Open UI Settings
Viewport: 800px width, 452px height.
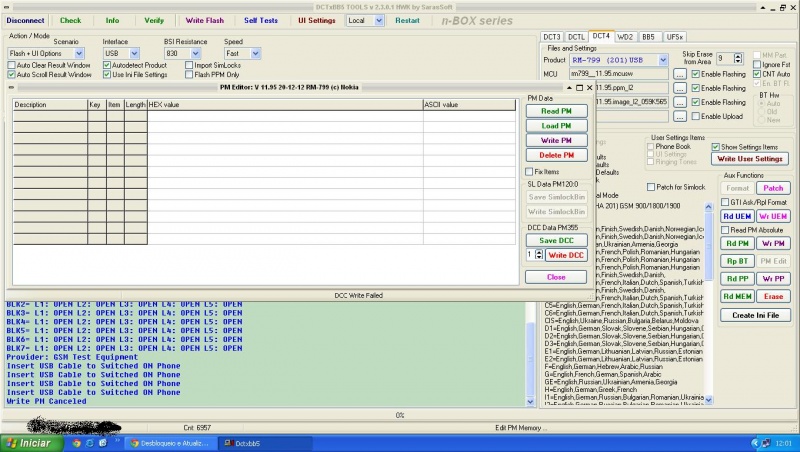point(317,20)
